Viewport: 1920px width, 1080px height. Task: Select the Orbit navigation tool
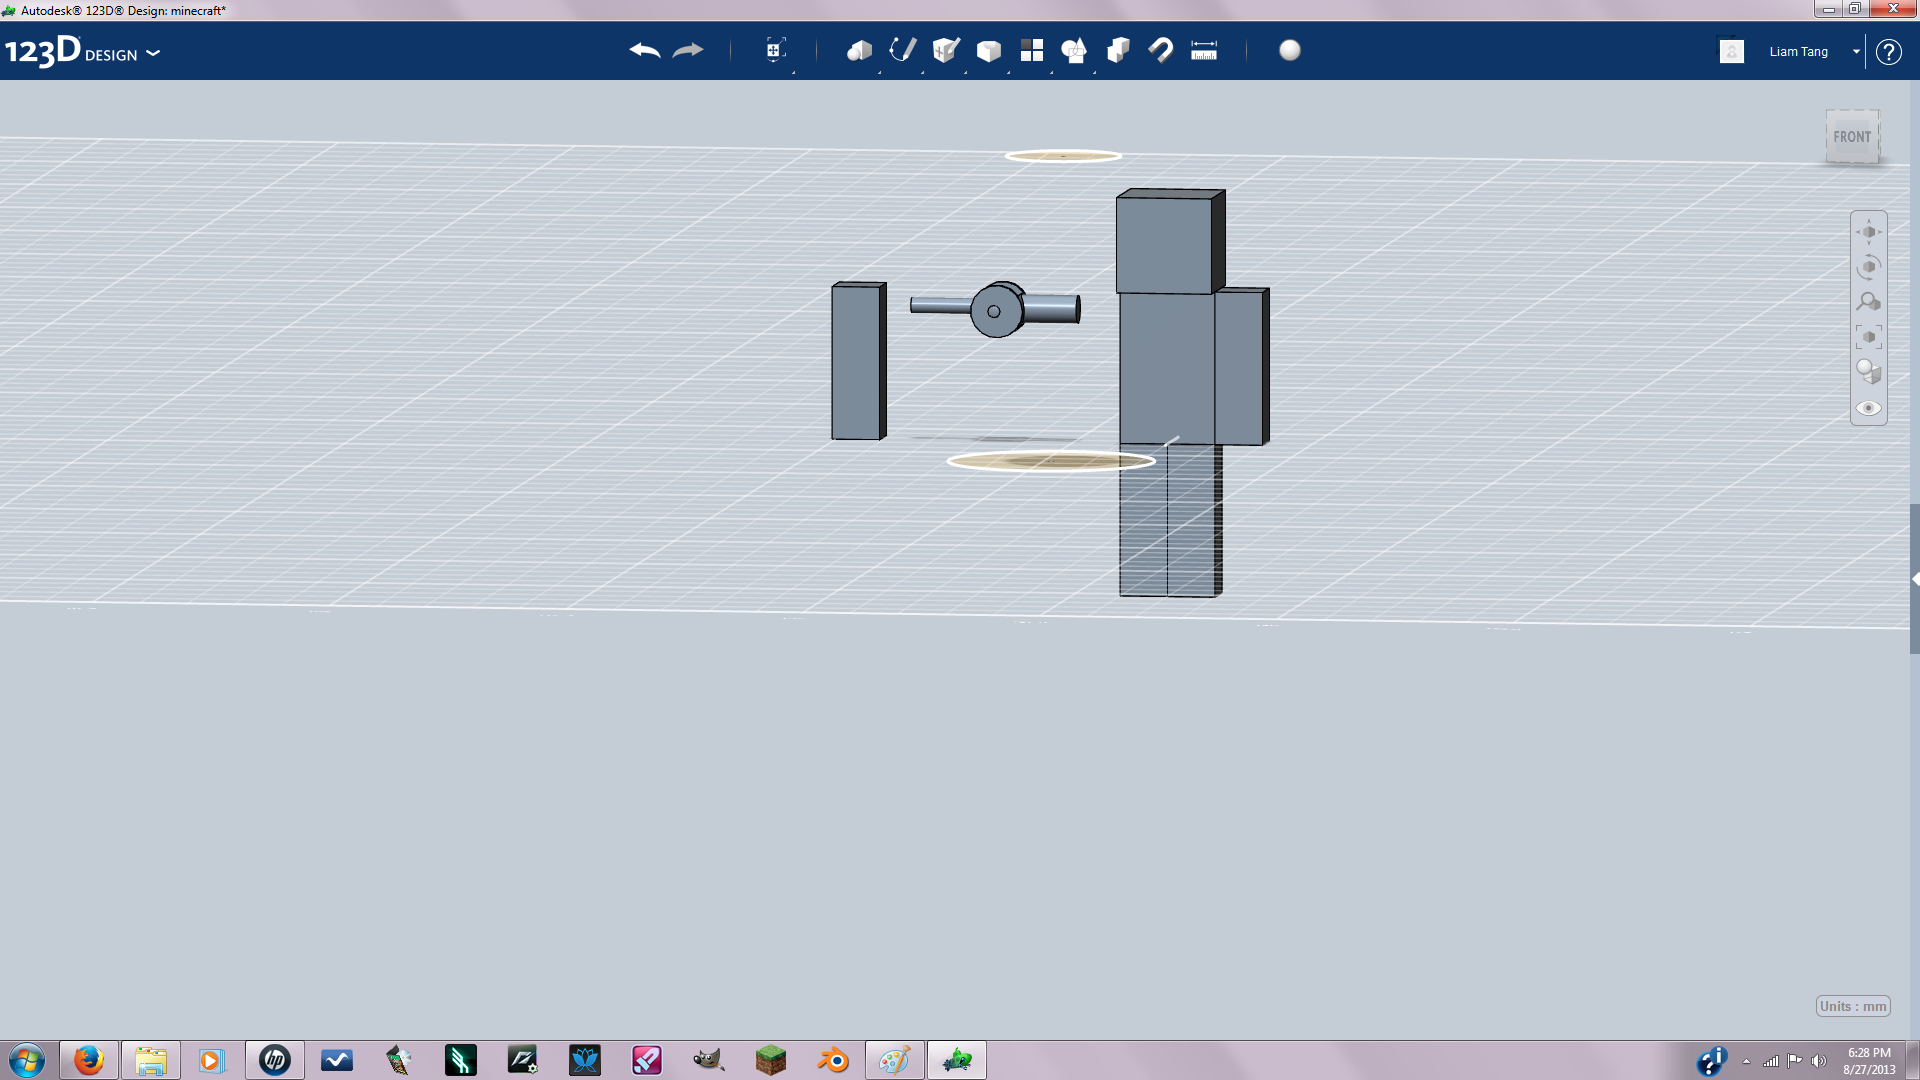[x=1869, y=267]
